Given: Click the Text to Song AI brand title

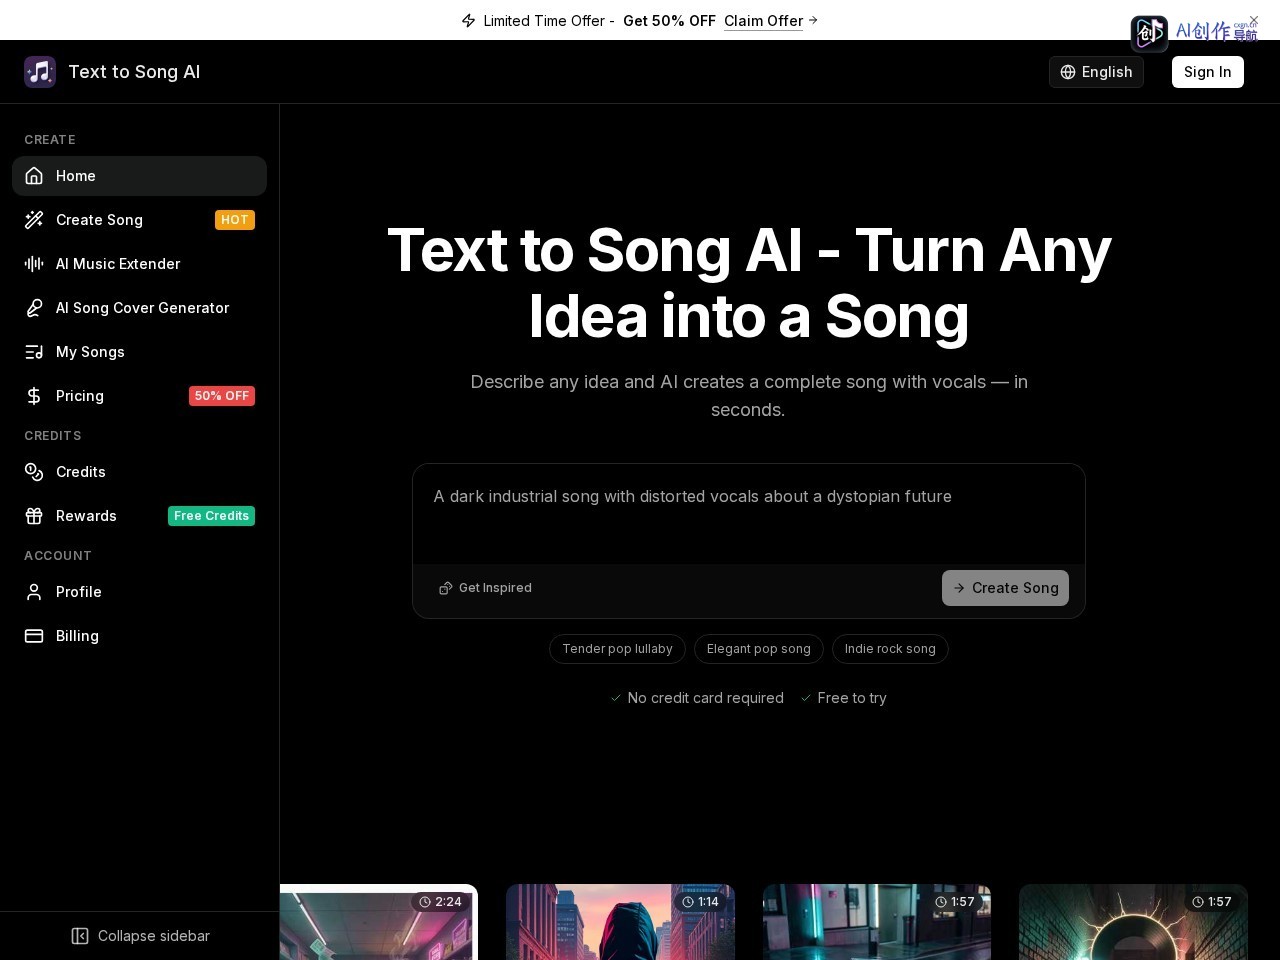Looking at the screenshot, I should pos(134,72).
